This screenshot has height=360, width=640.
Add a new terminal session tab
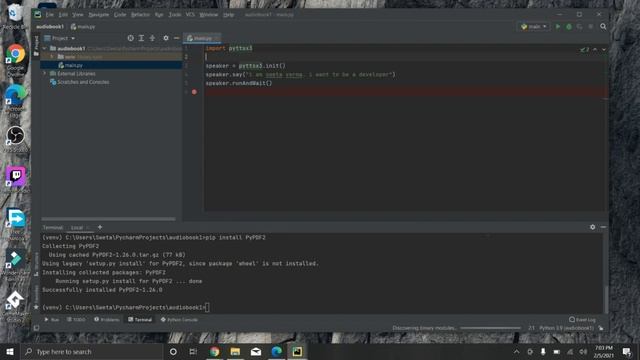[x=100, y=227]
